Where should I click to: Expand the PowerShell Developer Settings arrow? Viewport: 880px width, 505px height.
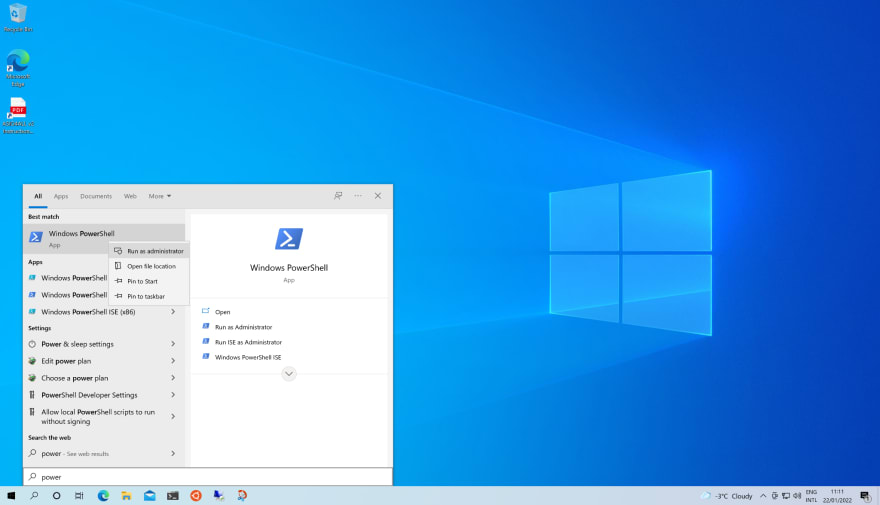[x=173, y=394]
